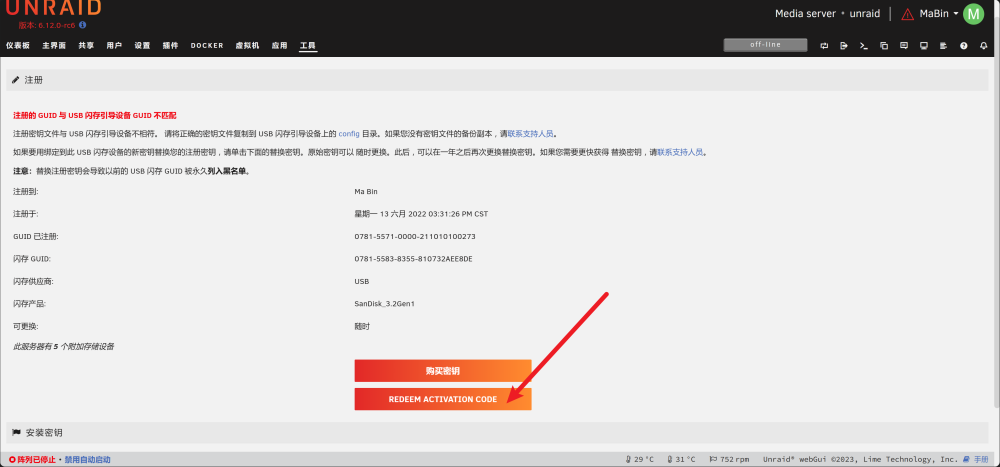1000x467 pixels.
Task: Click the registration date value
Action: click(x=421, y=214)
